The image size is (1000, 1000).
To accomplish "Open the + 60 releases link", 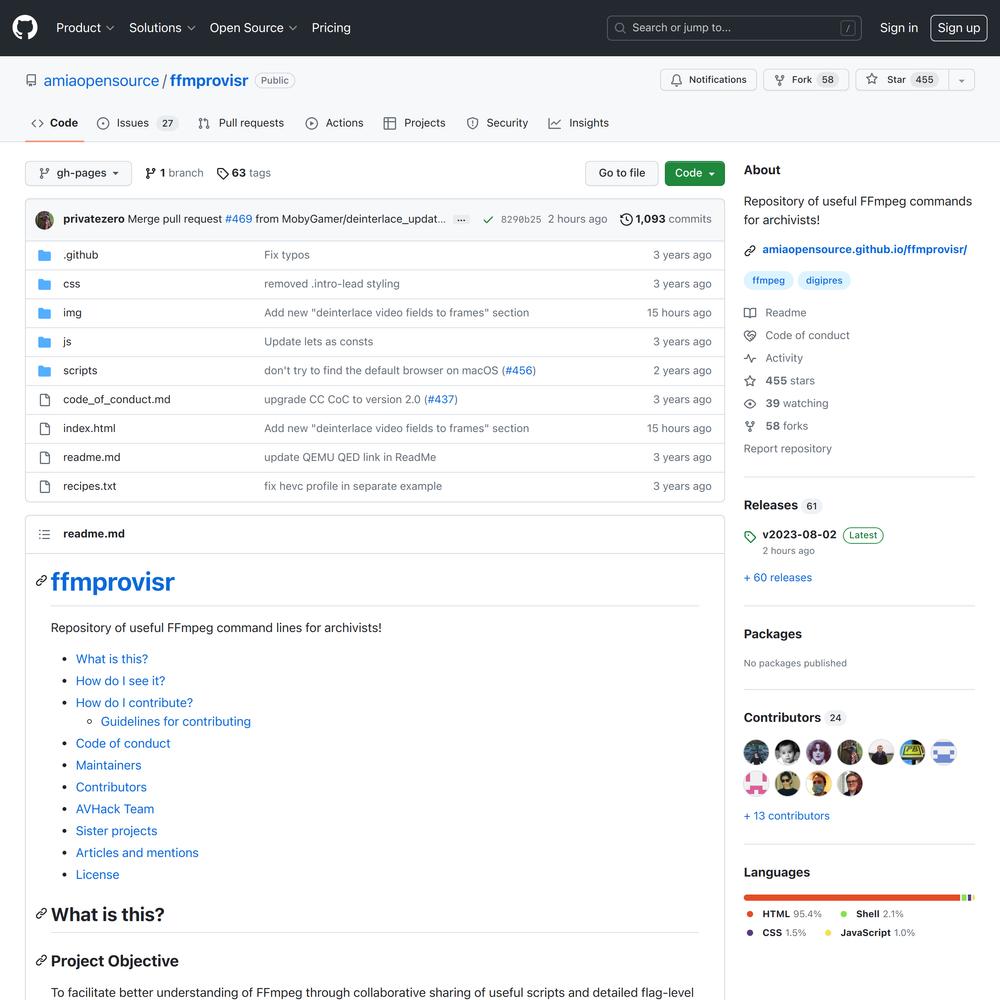I will [x=777, y=577].
